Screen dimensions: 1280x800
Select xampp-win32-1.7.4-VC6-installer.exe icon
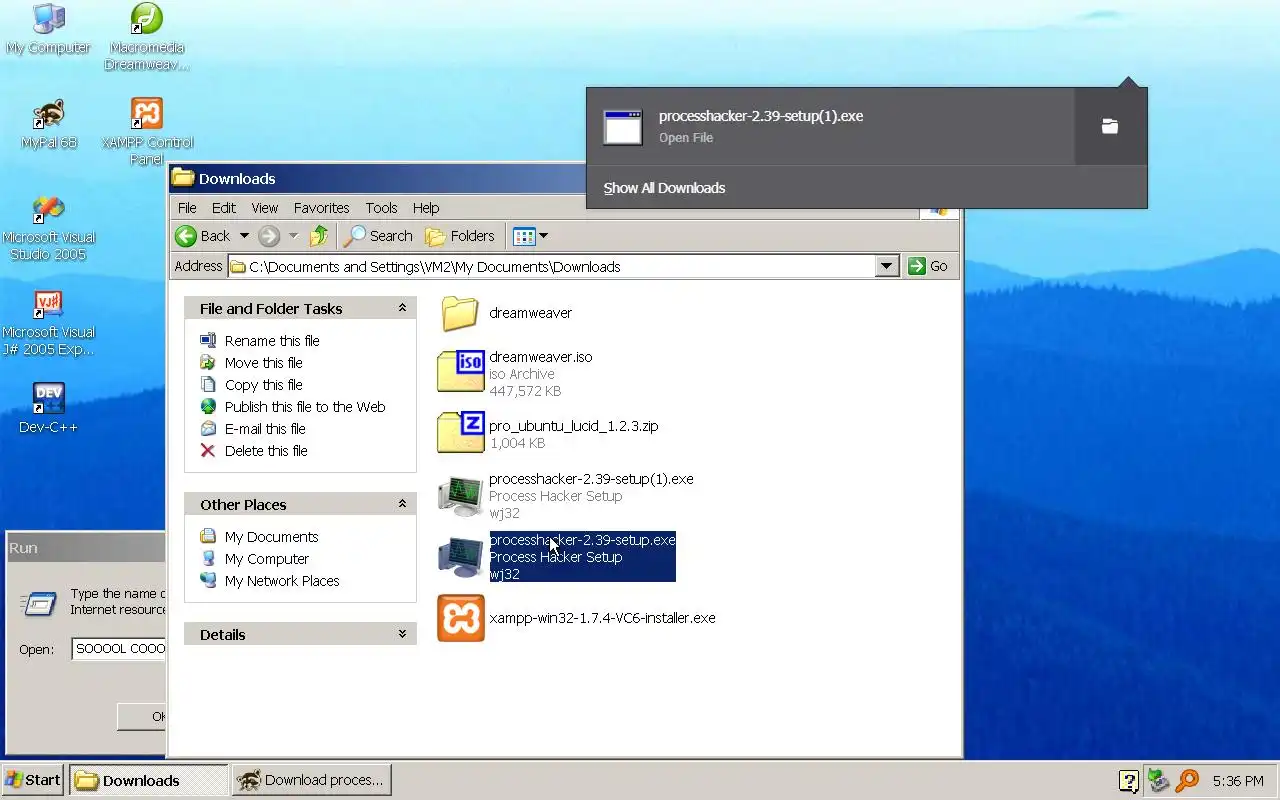coord(460,618)
